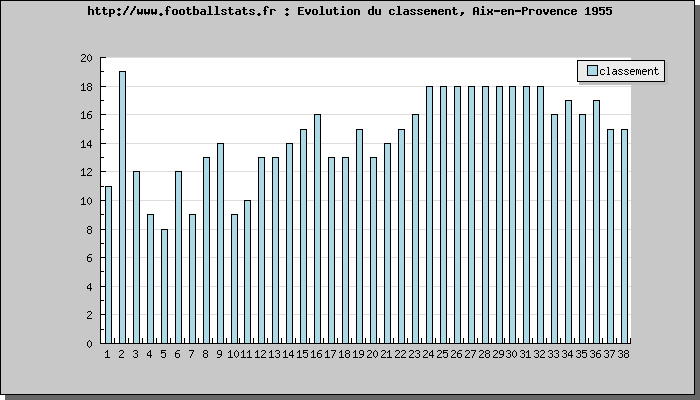Select the bar for matchday 10
This screenshot has width=700, height=400.
234,279
